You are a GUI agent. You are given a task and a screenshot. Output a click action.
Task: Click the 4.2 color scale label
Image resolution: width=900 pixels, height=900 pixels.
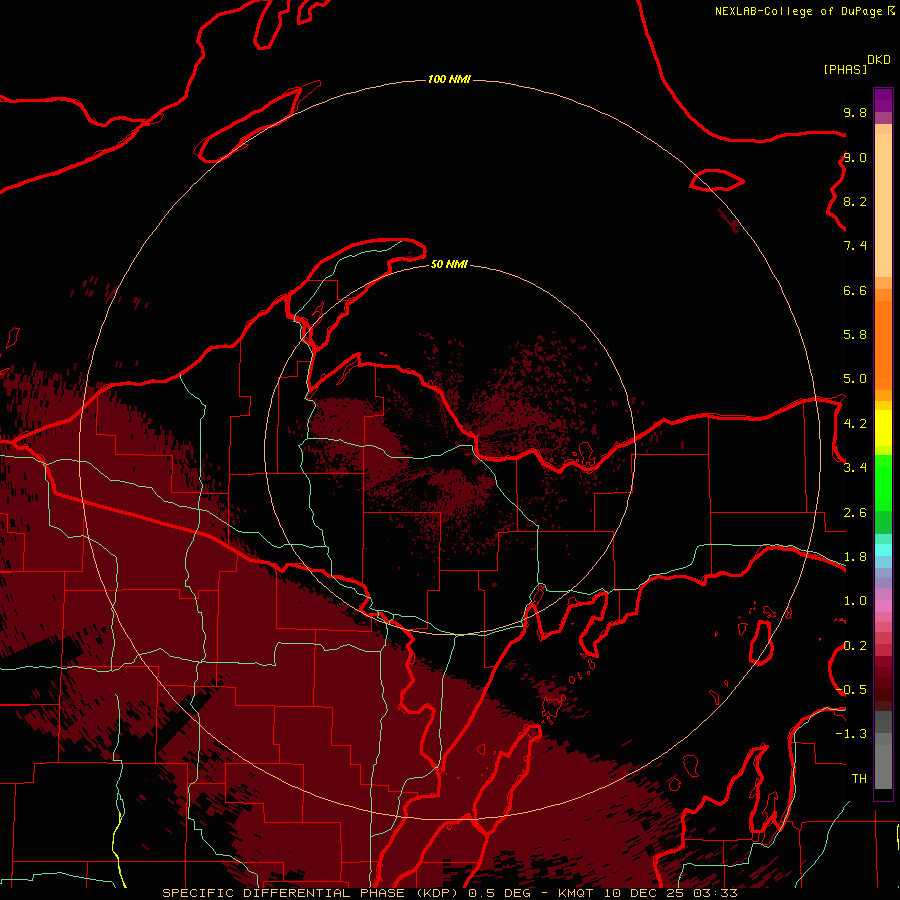coord(855,424)
